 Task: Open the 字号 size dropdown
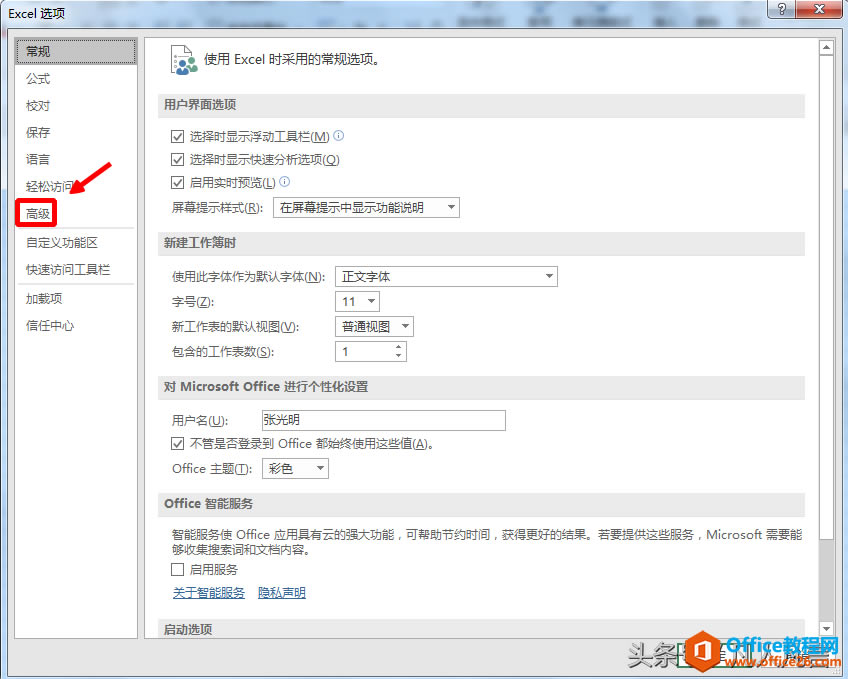pos(357,302)
